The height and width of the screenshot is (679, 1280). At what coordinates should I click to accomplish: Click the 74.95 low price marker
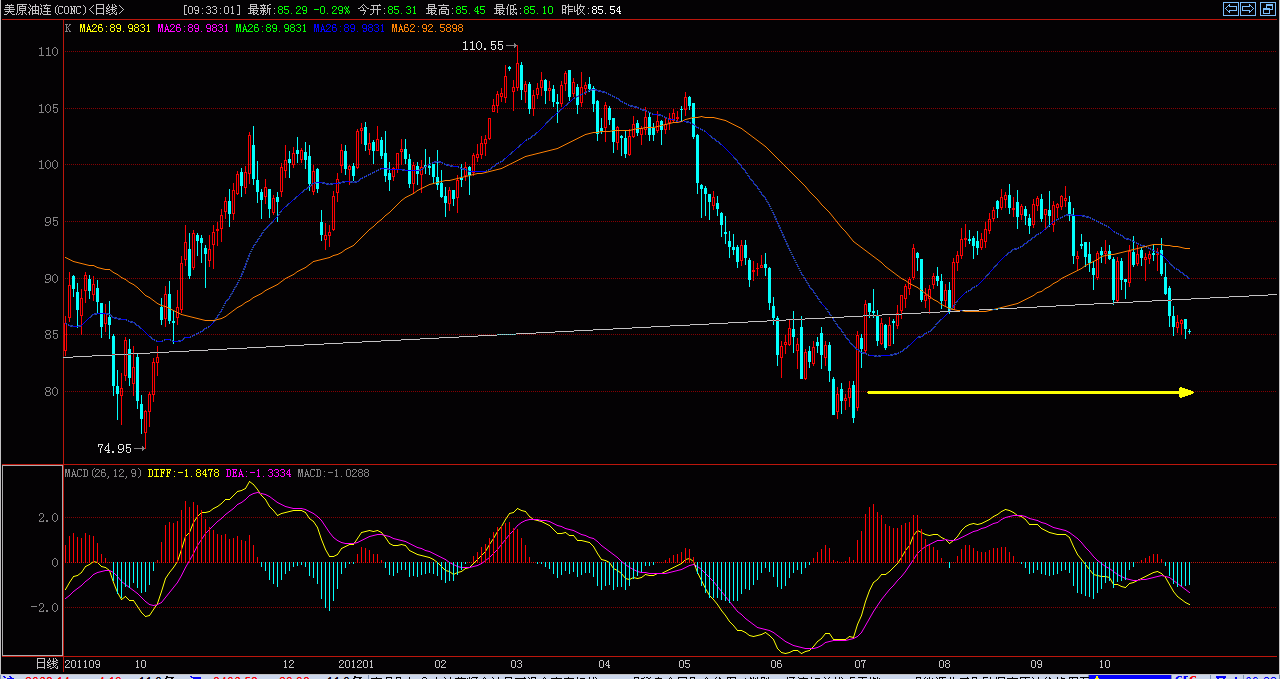[x=114, y=448]
